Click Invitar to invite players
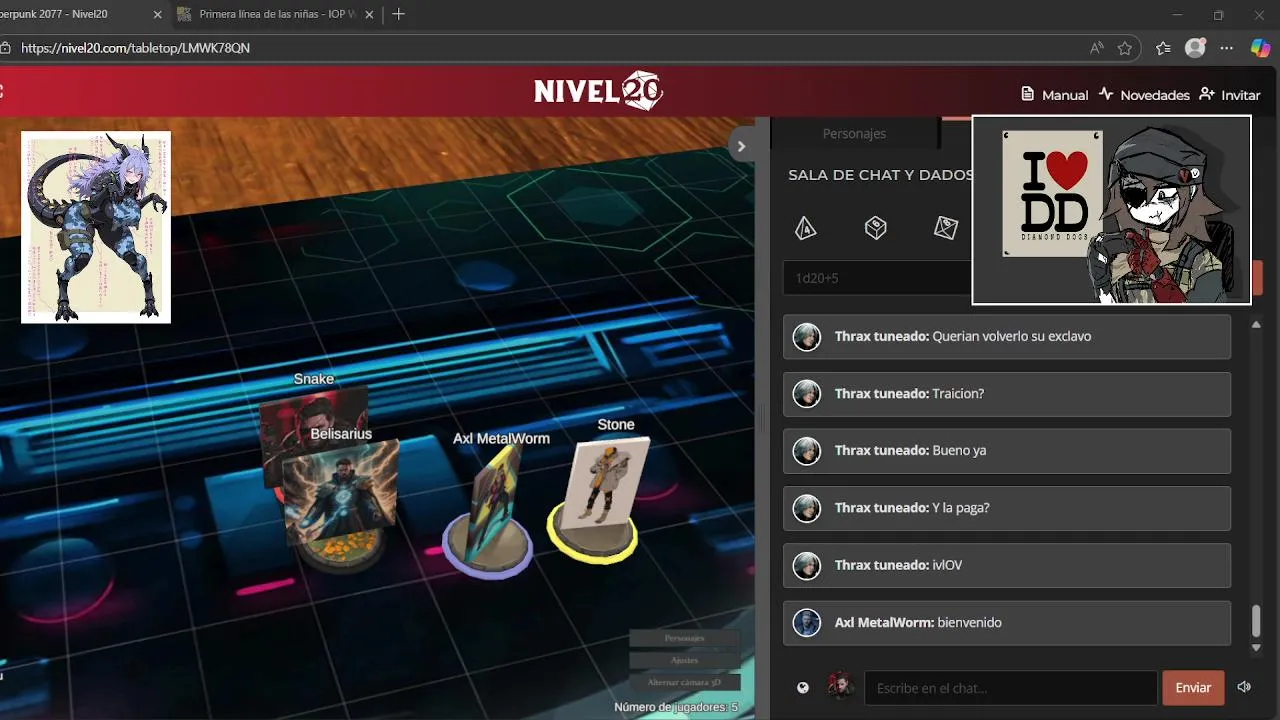1280x720 pixels. (x=1230, y=95)
